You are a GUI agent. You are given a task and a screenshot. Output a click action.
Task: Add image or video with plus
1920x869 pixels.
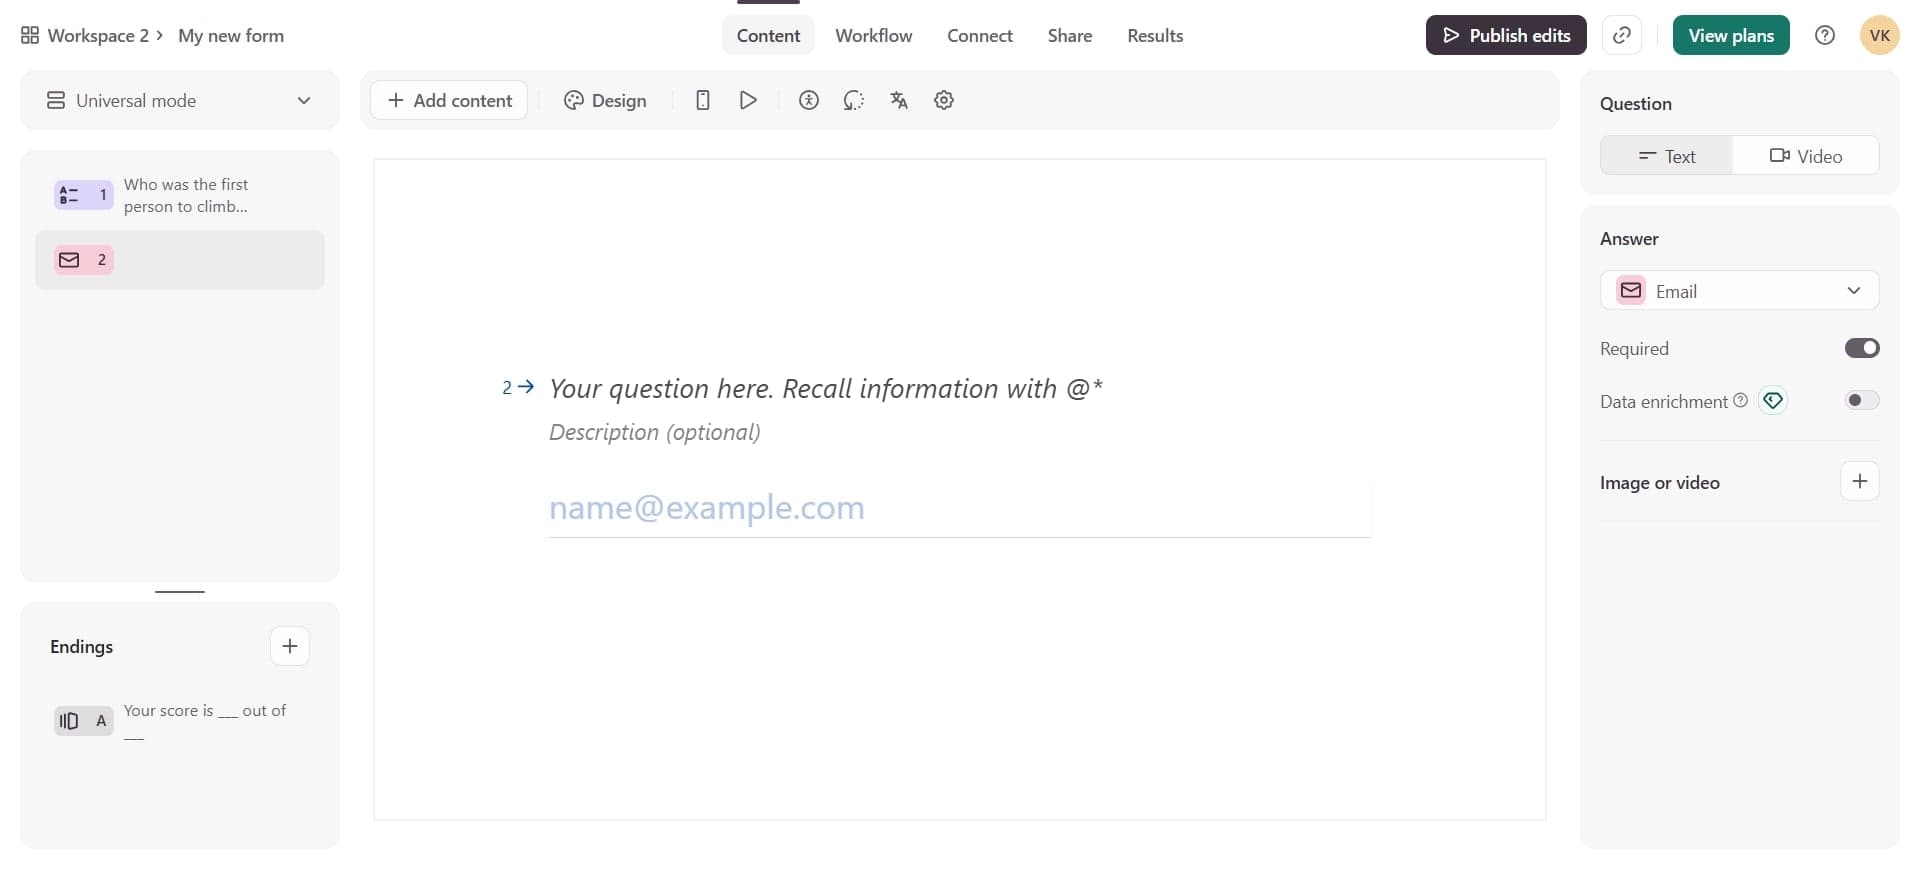click(1860, 481)
